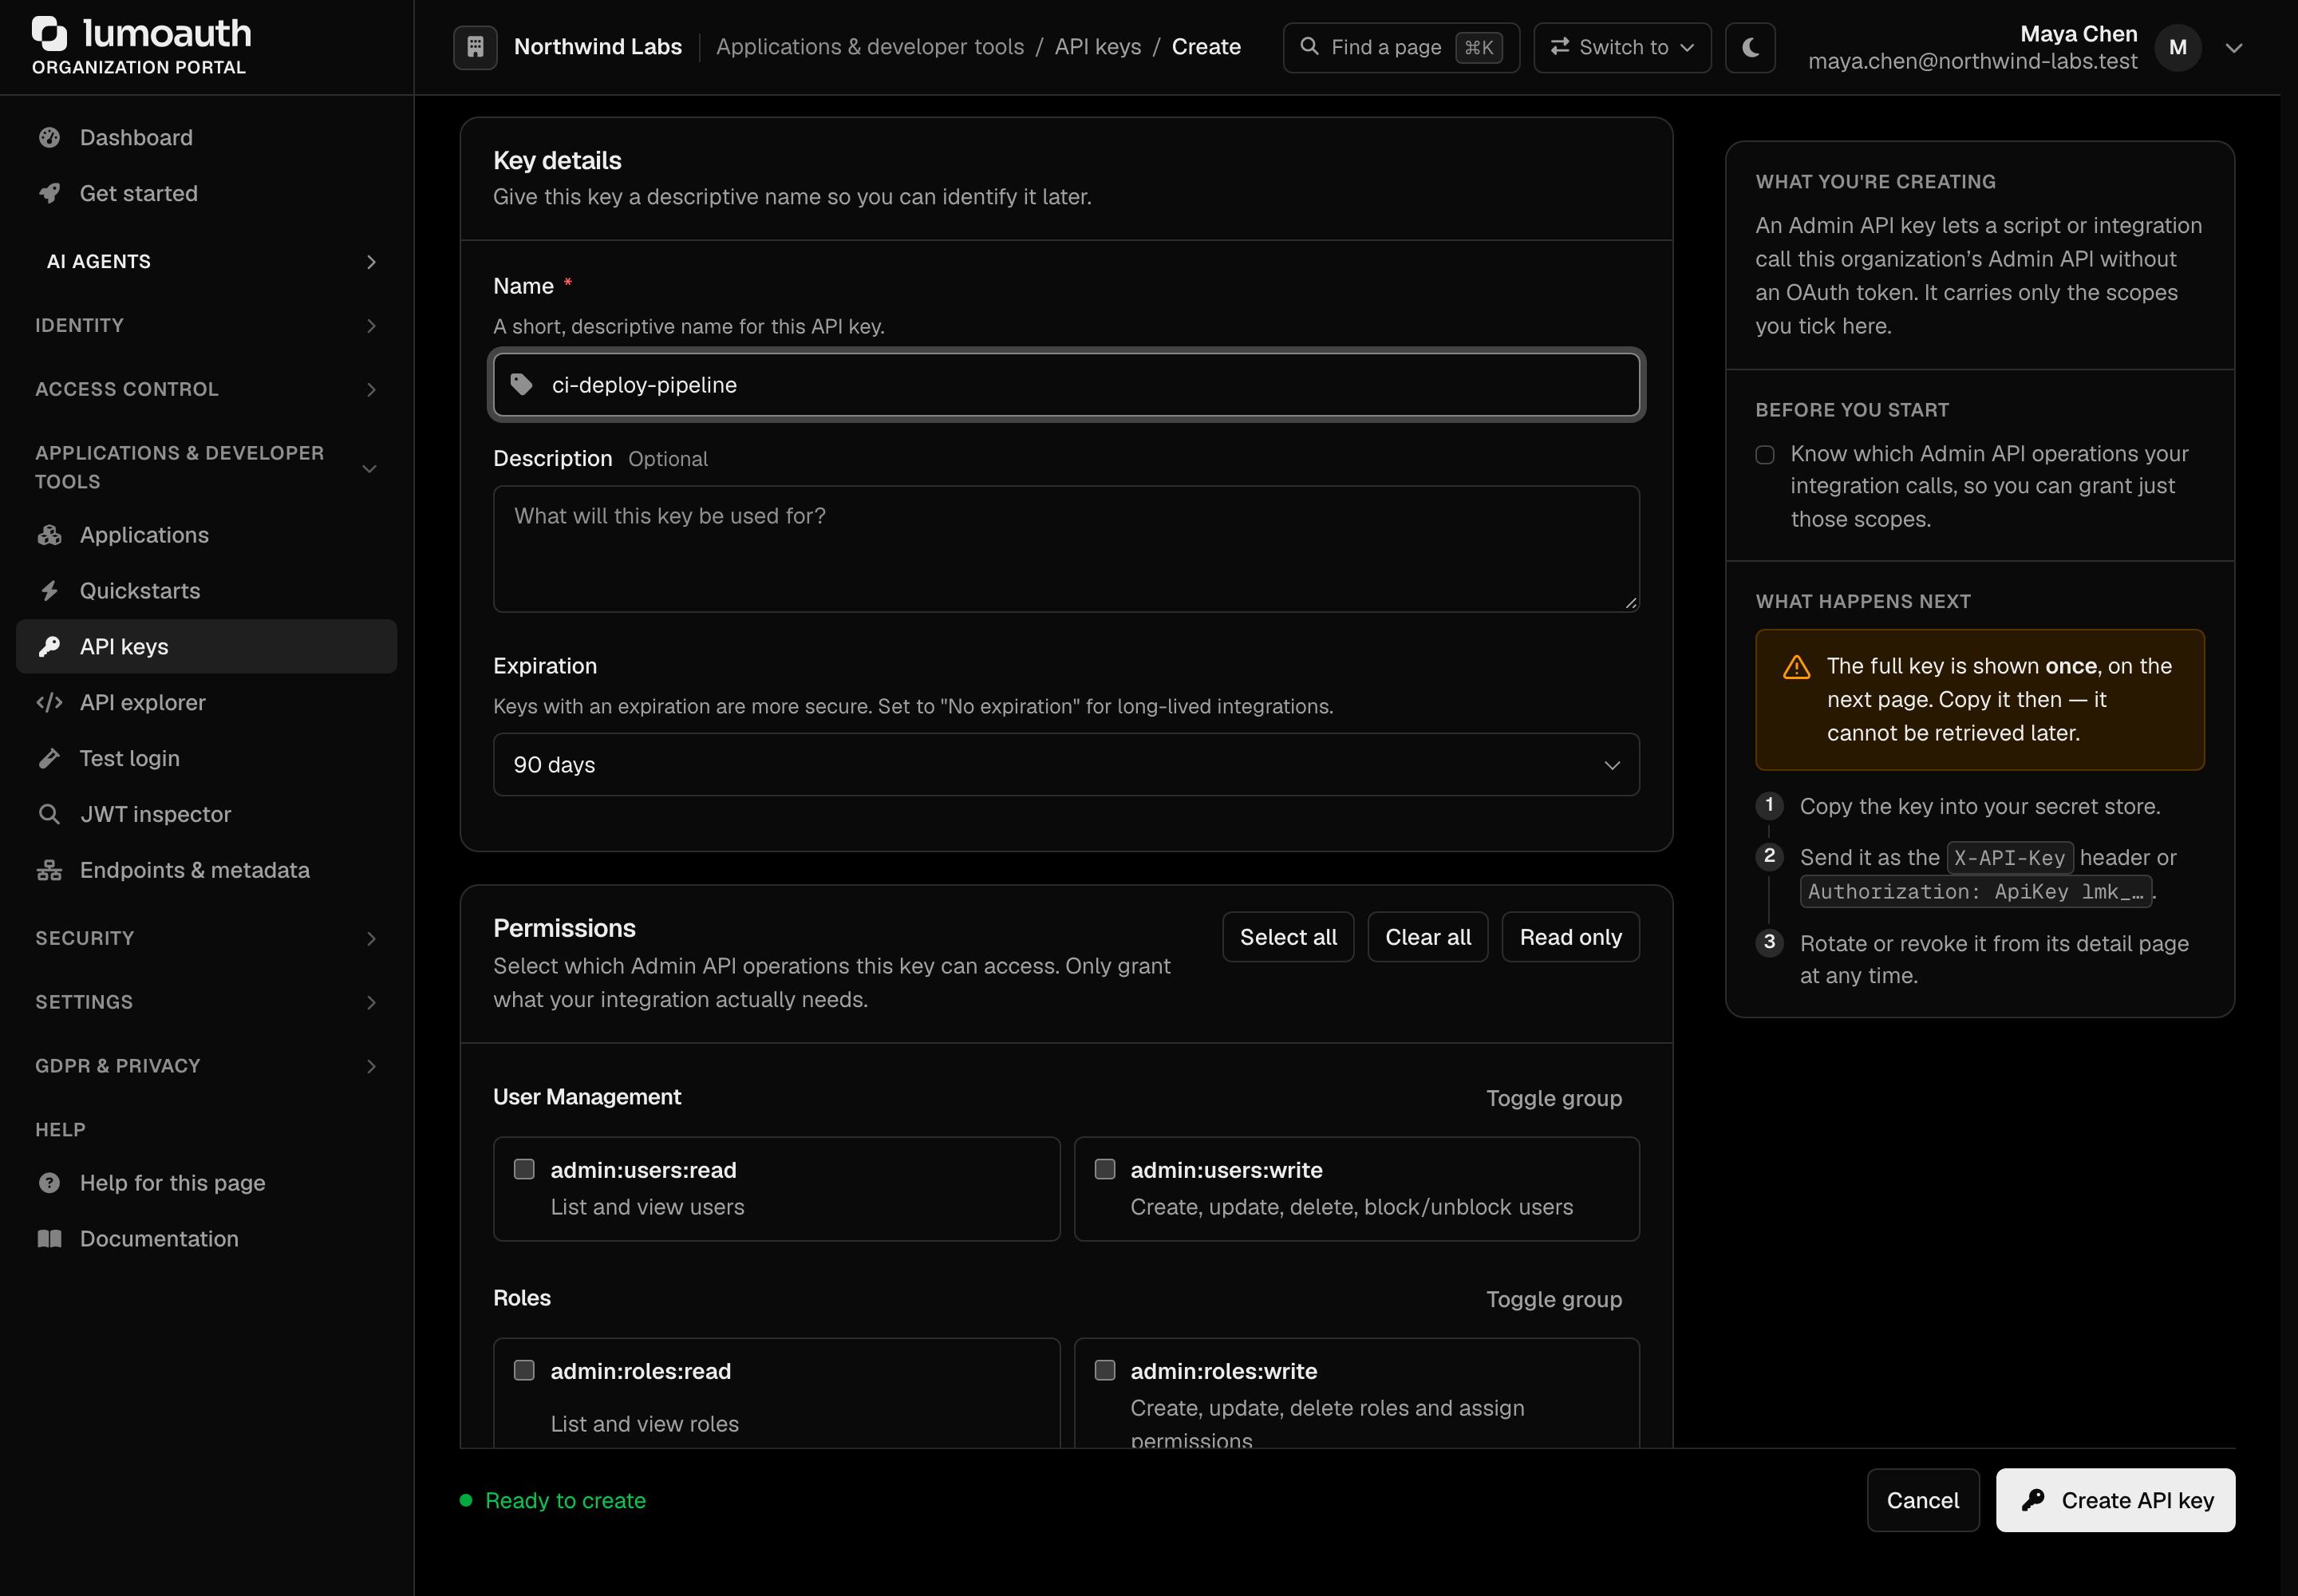
Task: Click the Create API key button
Action: (2115, 1500)
